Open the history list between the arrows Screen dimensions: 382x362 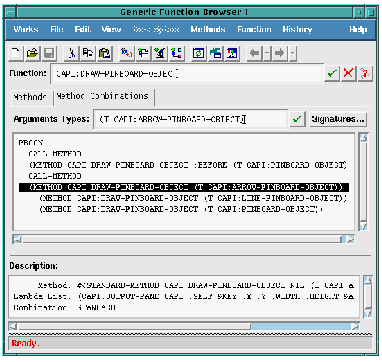[x=267, y=53]
